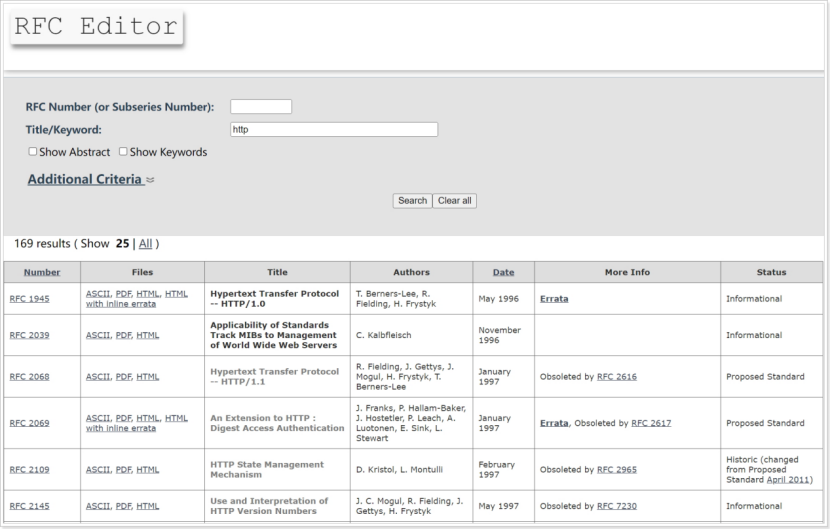Follow the Obsoleted by RFC 7230 link
830x530 pixels.
tap(617, 506)
